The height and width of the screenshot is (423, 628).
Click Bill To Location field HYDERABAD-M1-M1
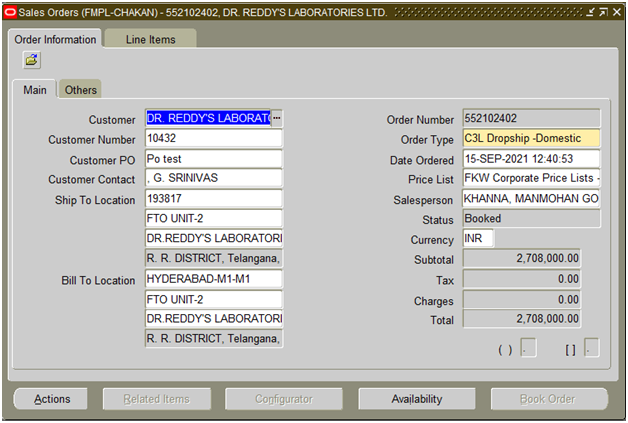[214, 279]
